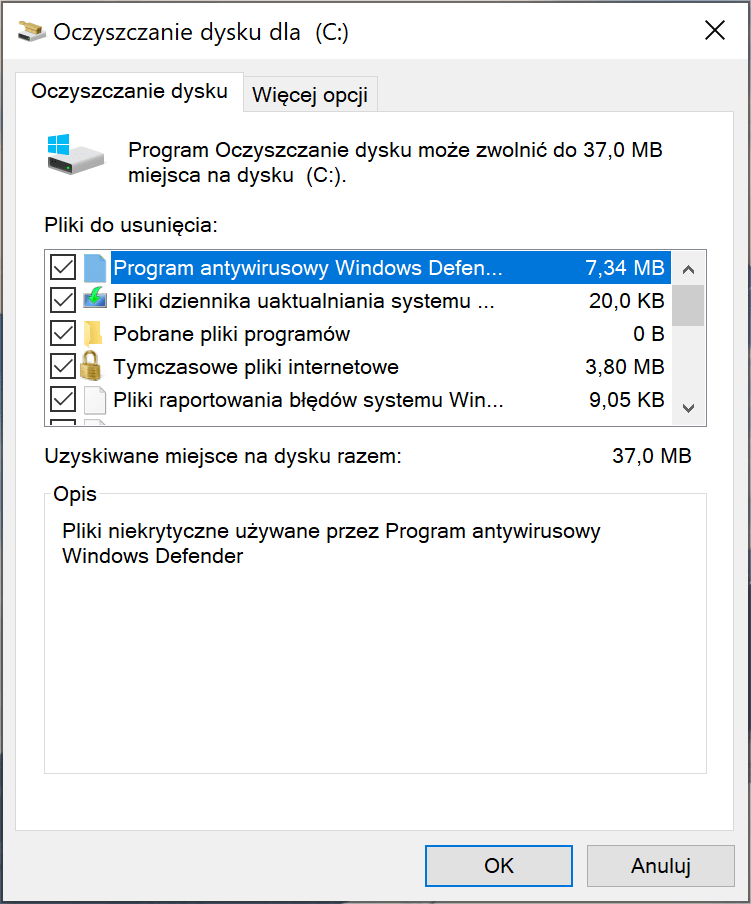Toggle the Pobrane pliki programów checkbox
Image resolution: width=751 pixels, height=904 pixels.
63,333
